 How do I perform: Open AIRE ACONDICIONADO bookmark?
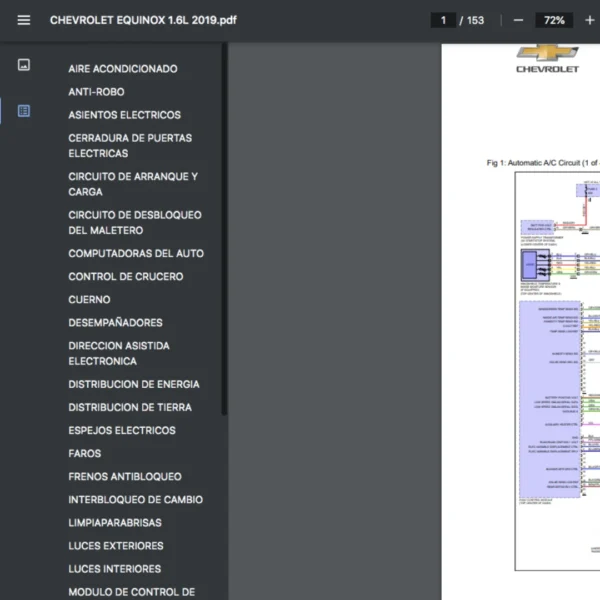(x=123, y=69)
